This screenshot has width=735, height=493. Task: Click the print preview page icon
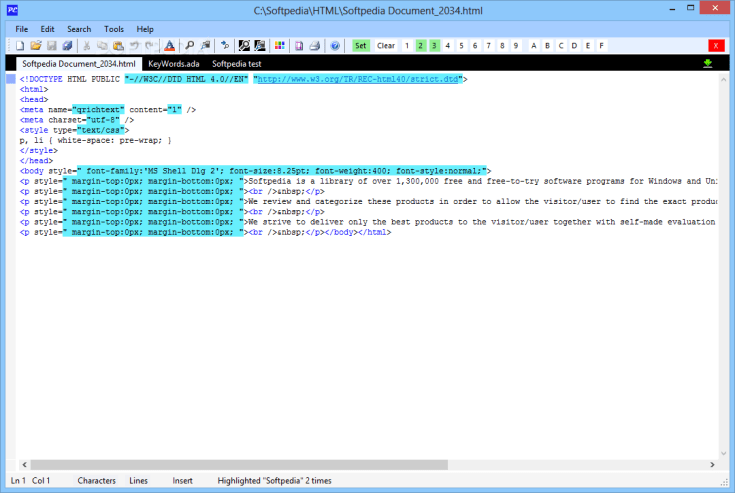[x=299, y=45]
